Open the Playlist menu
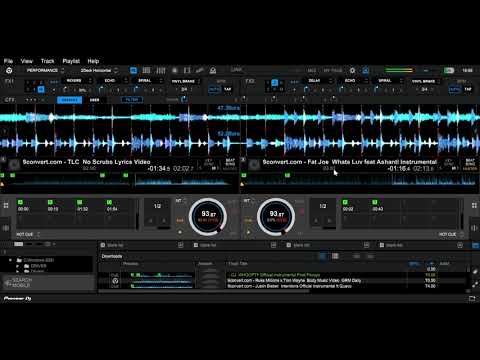 71,61
